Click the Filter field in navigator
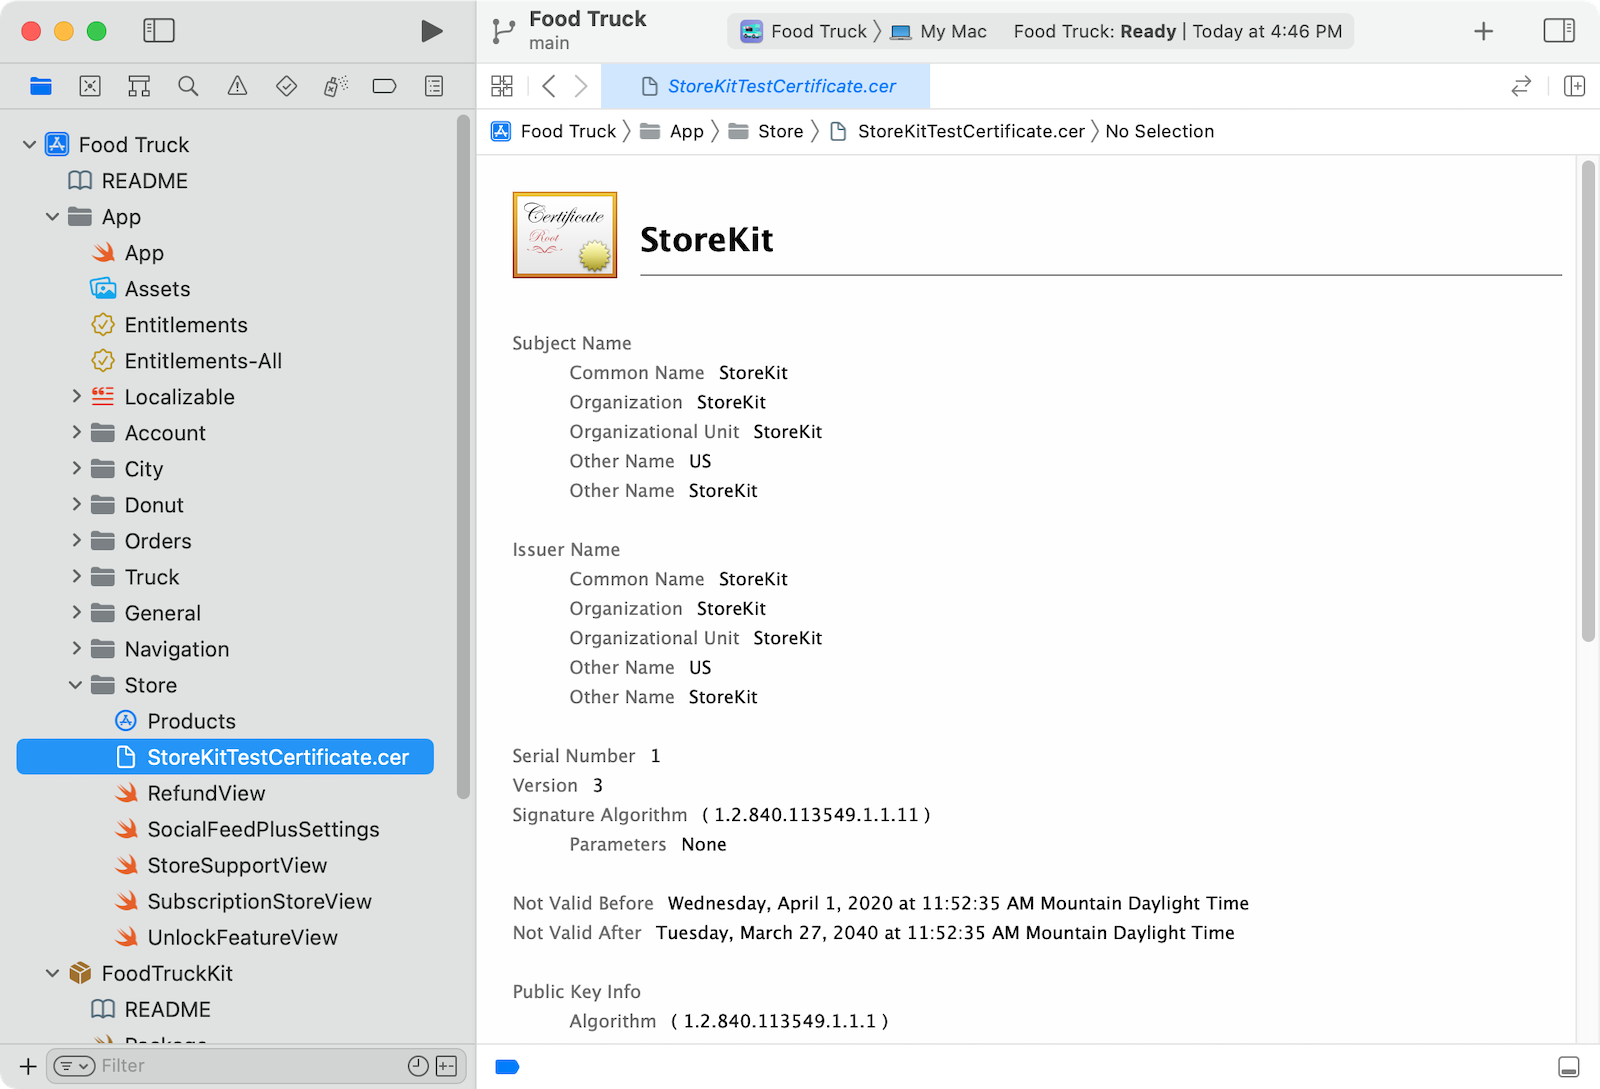Viewport: 1600px width, 1089px height. coord(250,1066)
